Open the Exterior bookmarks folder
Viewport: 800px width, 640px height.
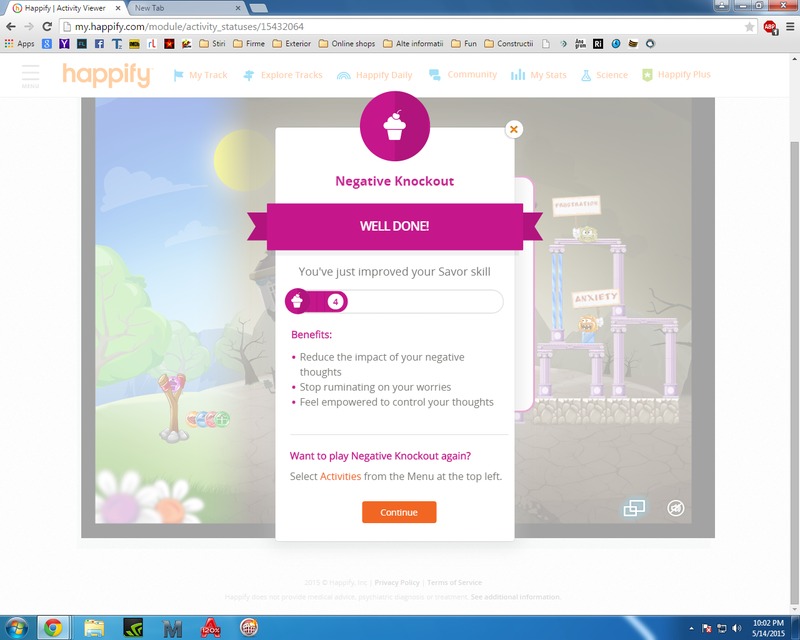292,44
